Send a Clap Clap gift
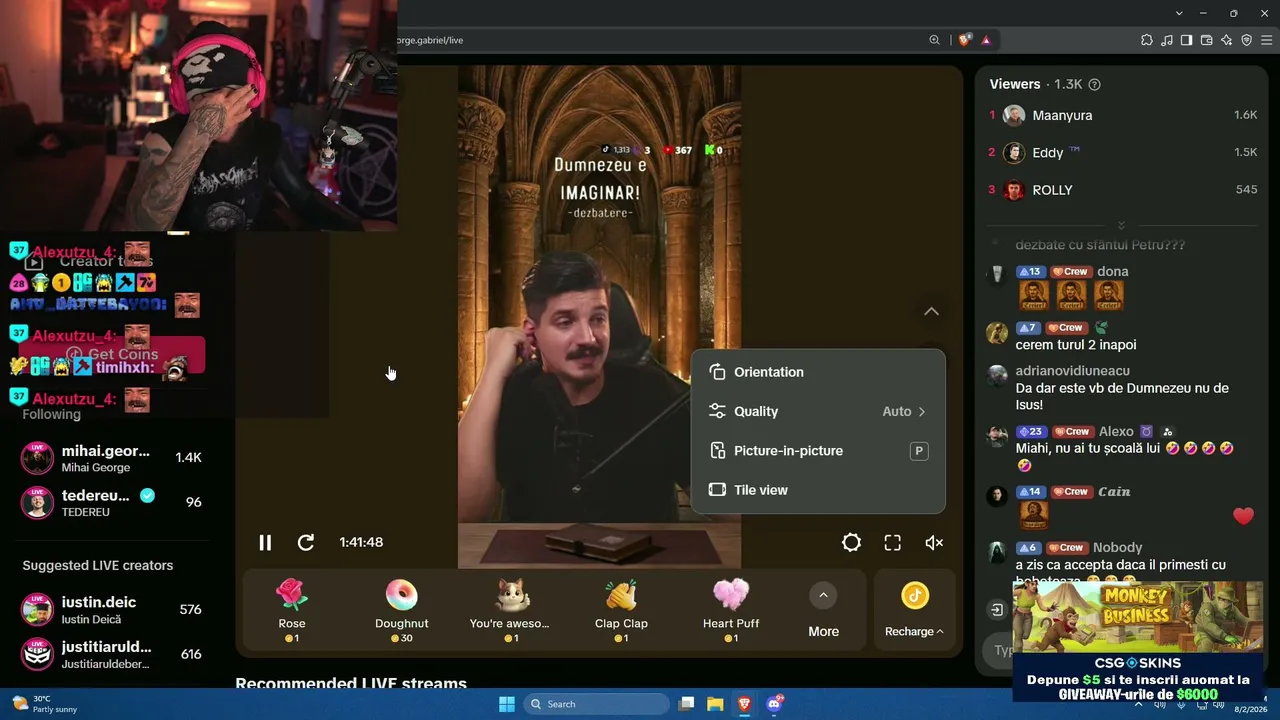The image size is (1280, 720). pos(621,610)
